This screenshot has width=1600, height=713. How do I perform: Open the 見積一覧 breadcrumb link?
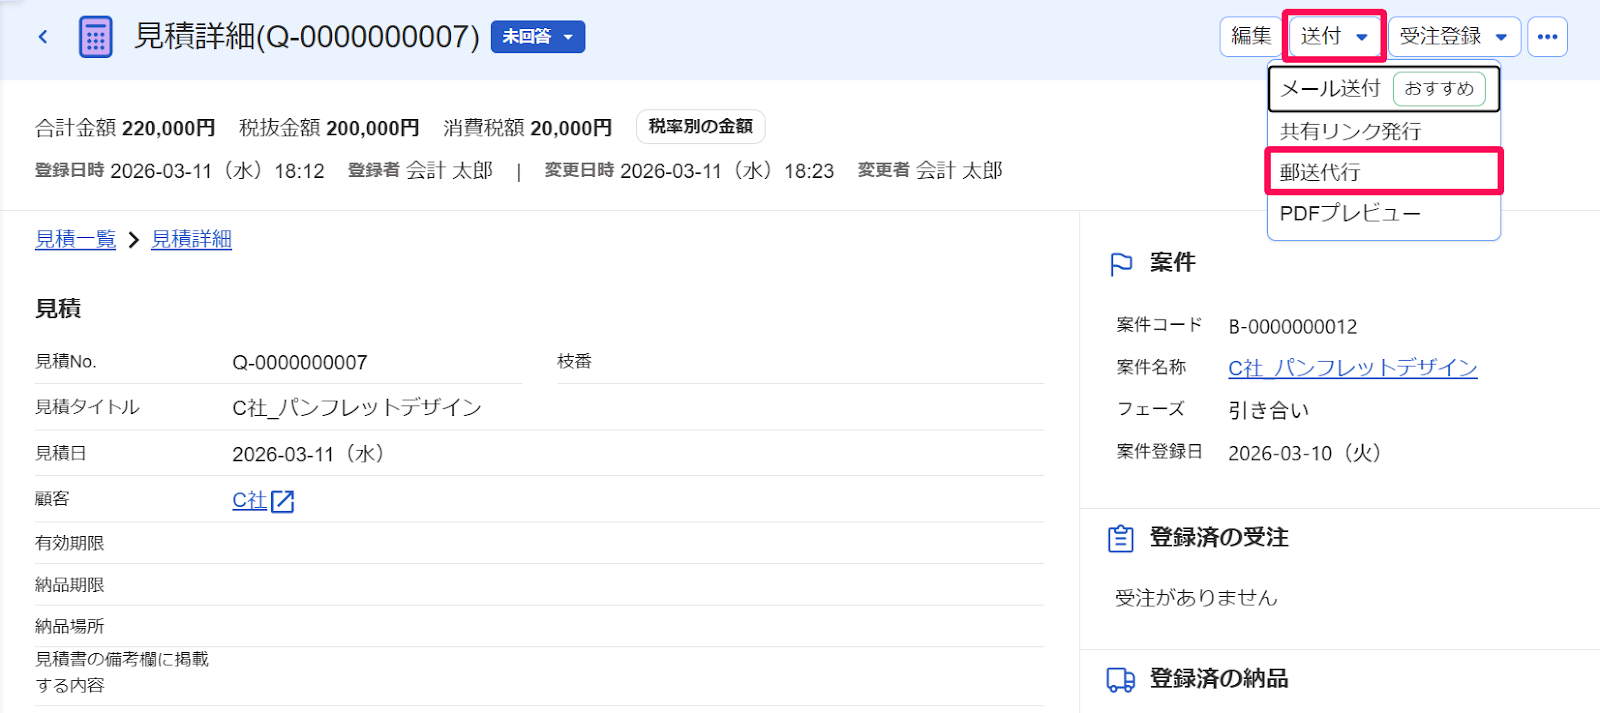pyautogui.click(x=76, y=239)
